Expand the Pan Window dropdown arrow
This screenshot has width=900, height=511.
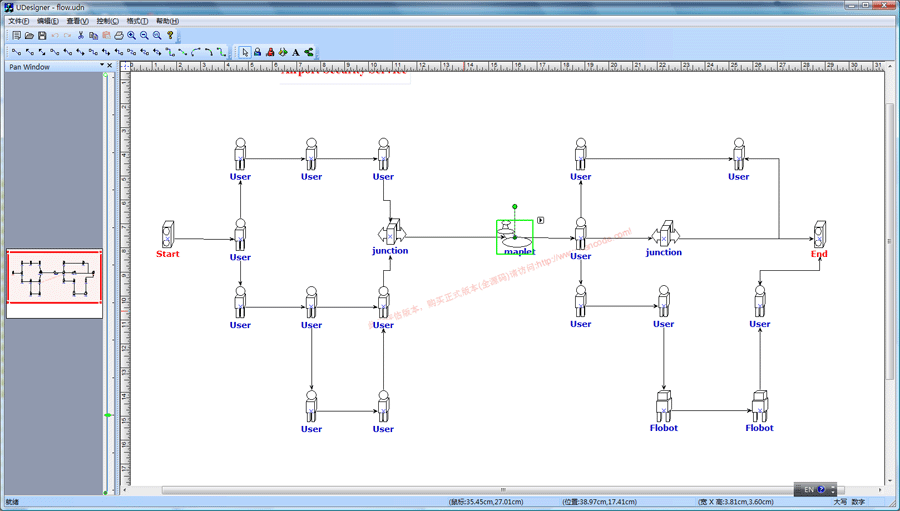pos(102,67)
